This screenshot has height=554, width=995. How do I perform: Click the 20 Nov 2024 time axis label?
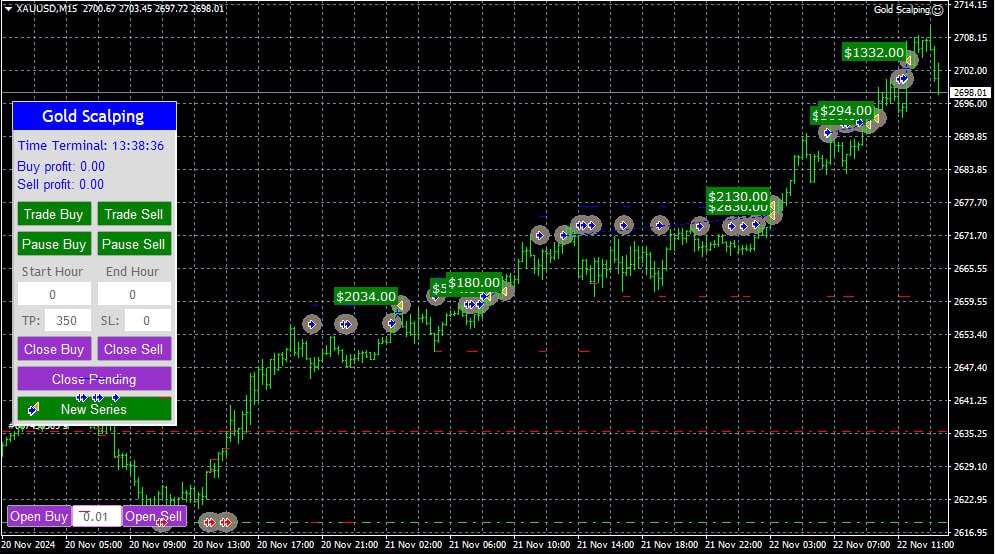point(28,544)
